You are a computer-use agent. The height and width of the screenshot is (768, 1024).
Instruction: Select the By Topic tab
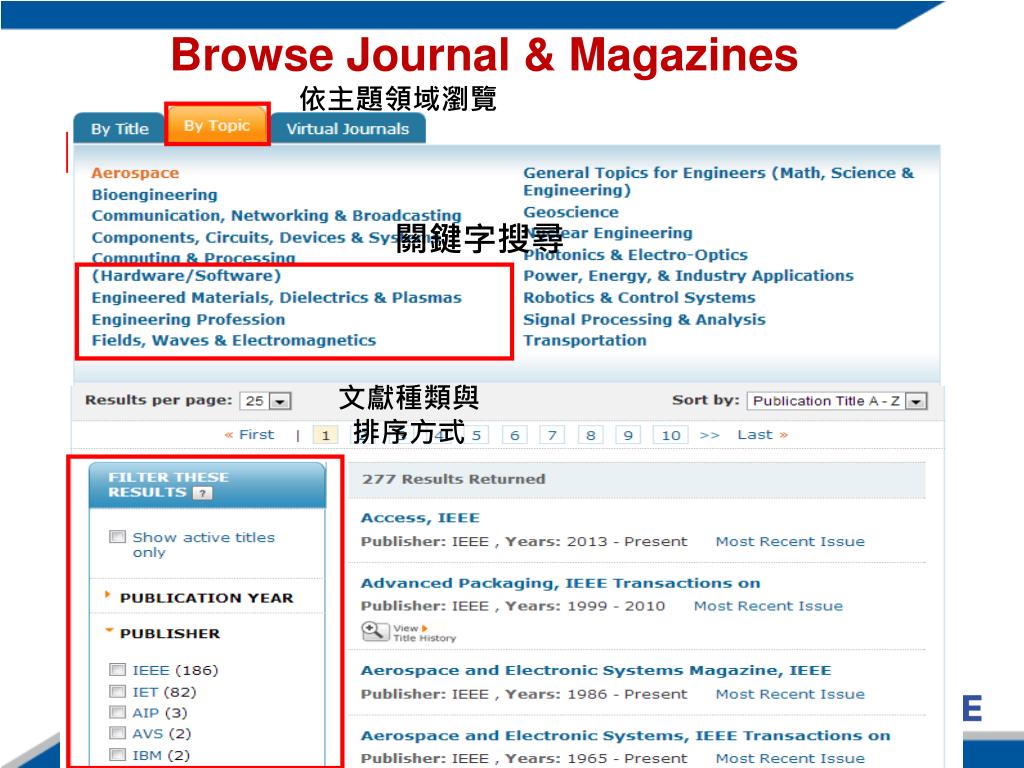tap(217, 125)
